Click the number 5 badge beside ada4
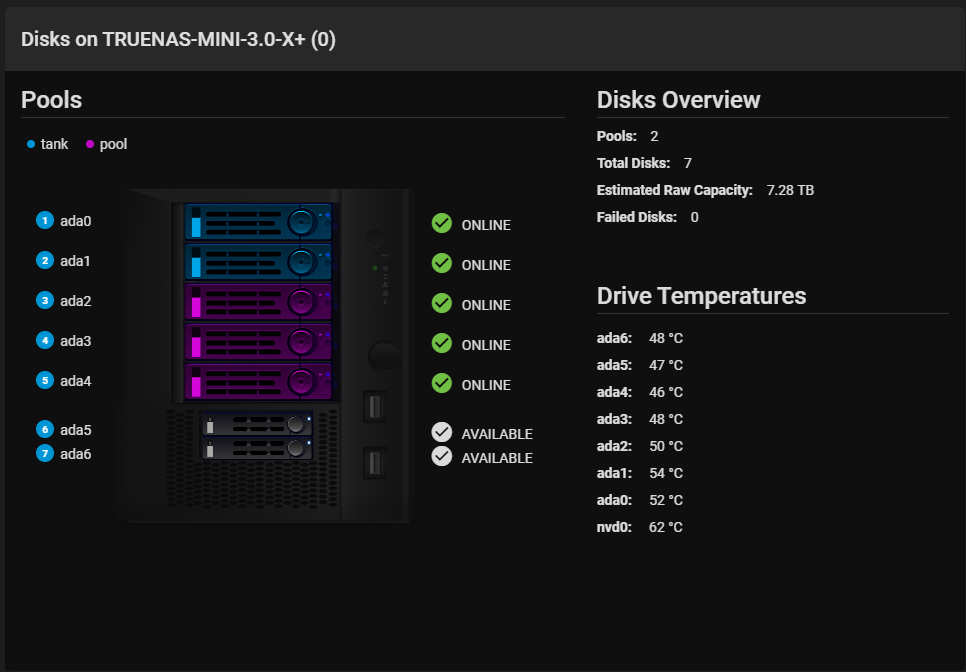Viewport: 966px width, 672px height. 45,381
